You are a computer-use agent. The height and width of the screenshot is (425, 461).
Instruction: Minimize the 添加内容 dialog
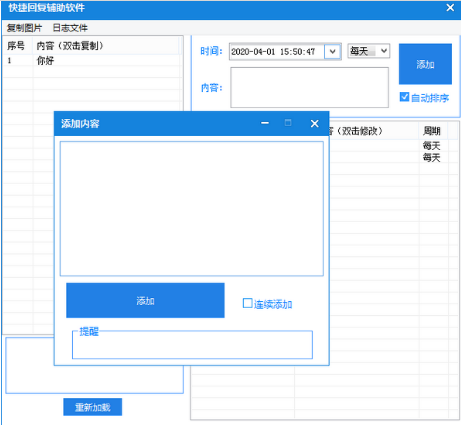pos(265,123)
